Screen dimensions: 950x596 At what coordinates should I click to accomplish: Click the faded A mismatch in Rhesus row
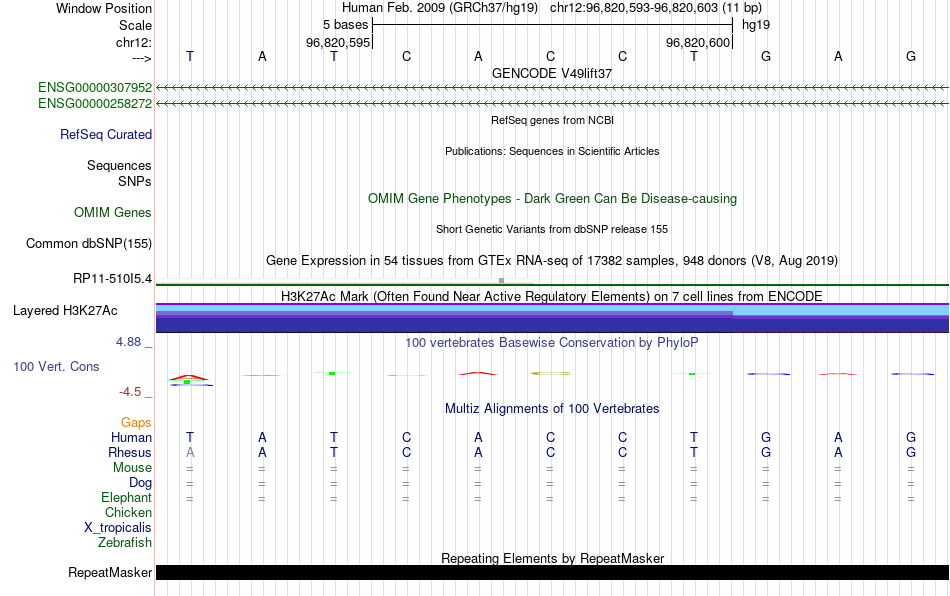click(x=190, y=452)
